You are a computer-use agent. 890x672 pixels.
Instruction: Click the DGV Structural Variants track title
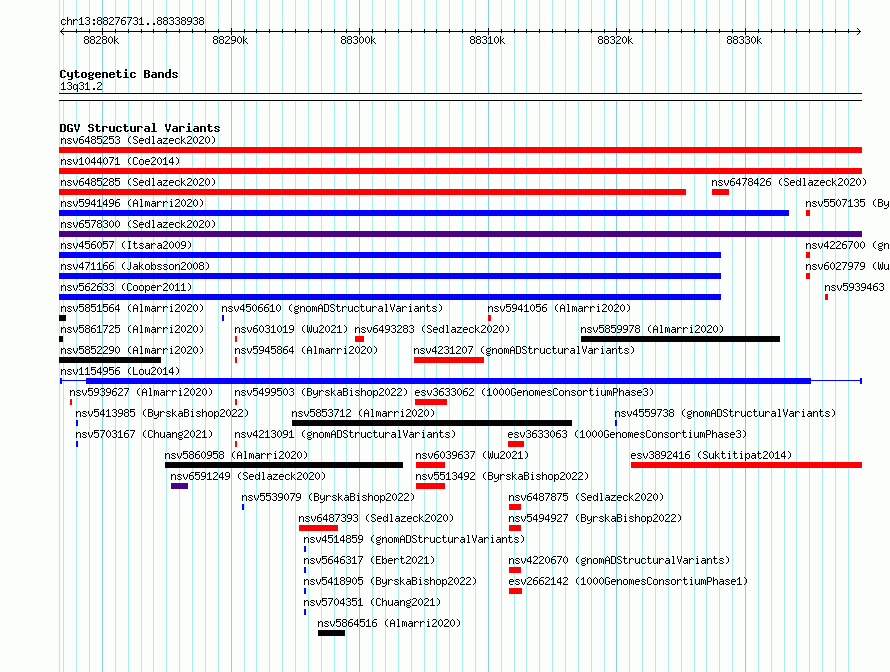tap(140, 128)
